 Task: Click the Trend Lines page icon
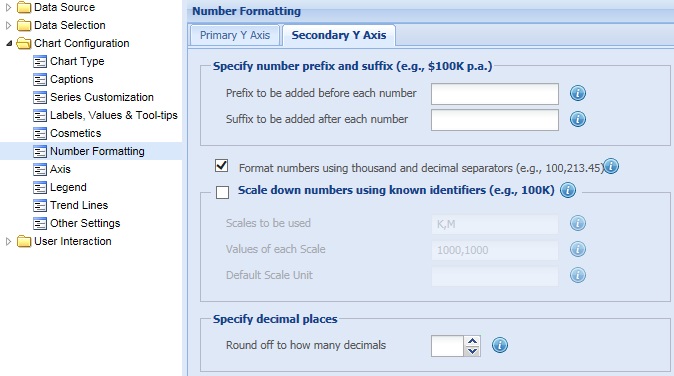(40, 206)
